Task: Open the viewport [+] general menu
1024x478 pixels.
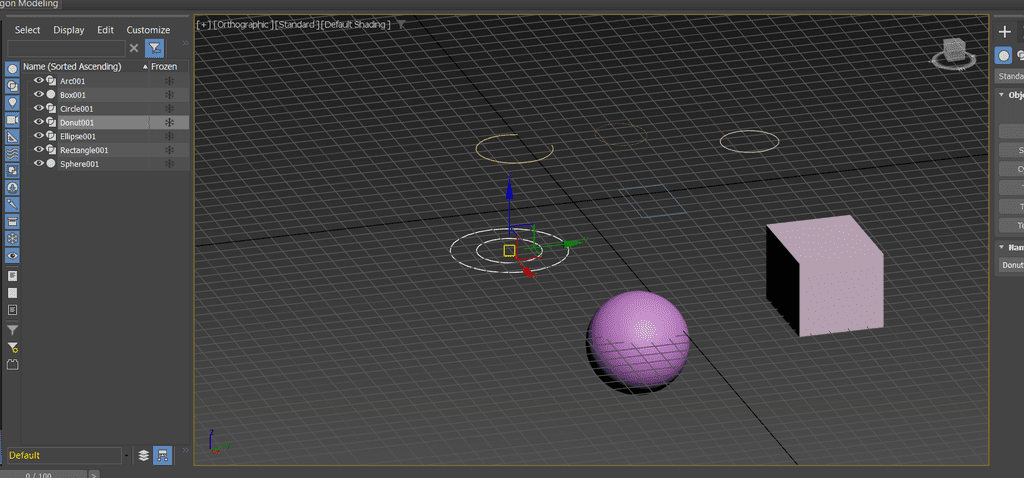Action: click(x=204, y=25)
